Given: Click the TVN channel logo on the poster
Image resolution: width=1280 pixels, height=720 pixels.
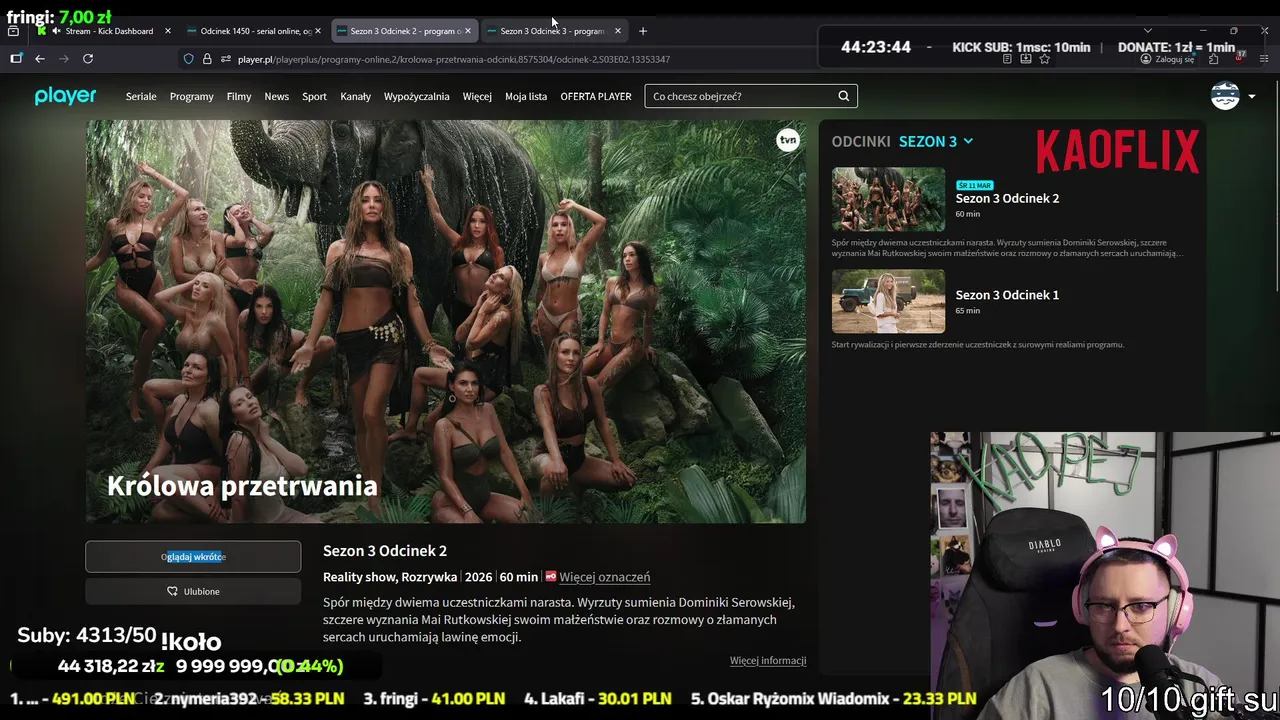Looking at the screenshot, I should [x=788, y=140].
